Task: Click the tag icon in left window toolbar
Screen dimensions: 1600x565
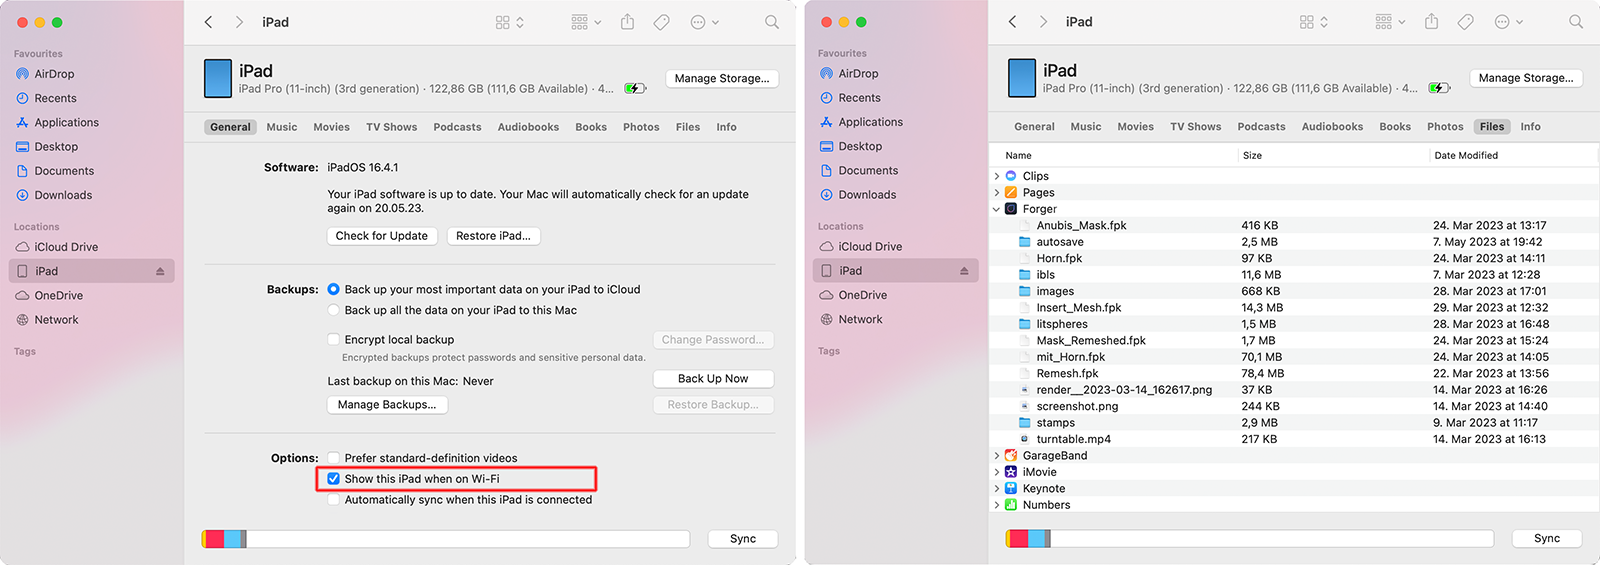Action: tap(661, 22)
